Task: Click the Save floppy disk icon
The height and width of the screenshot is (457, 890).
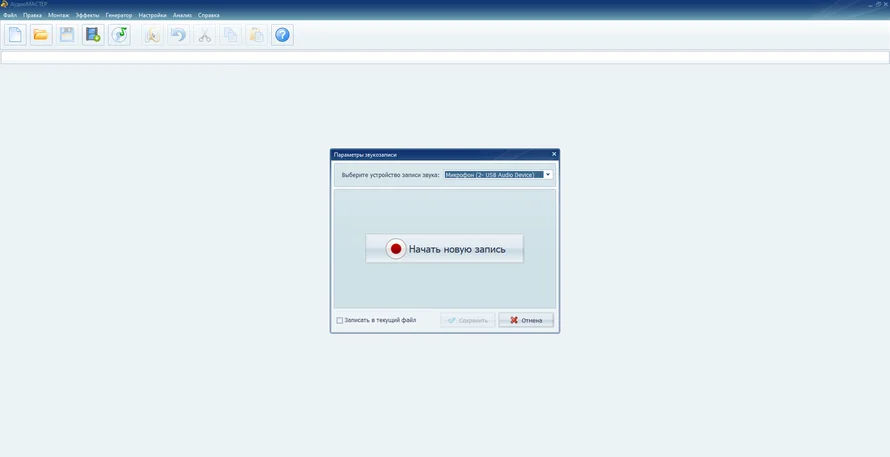Action: pos(67,35)
